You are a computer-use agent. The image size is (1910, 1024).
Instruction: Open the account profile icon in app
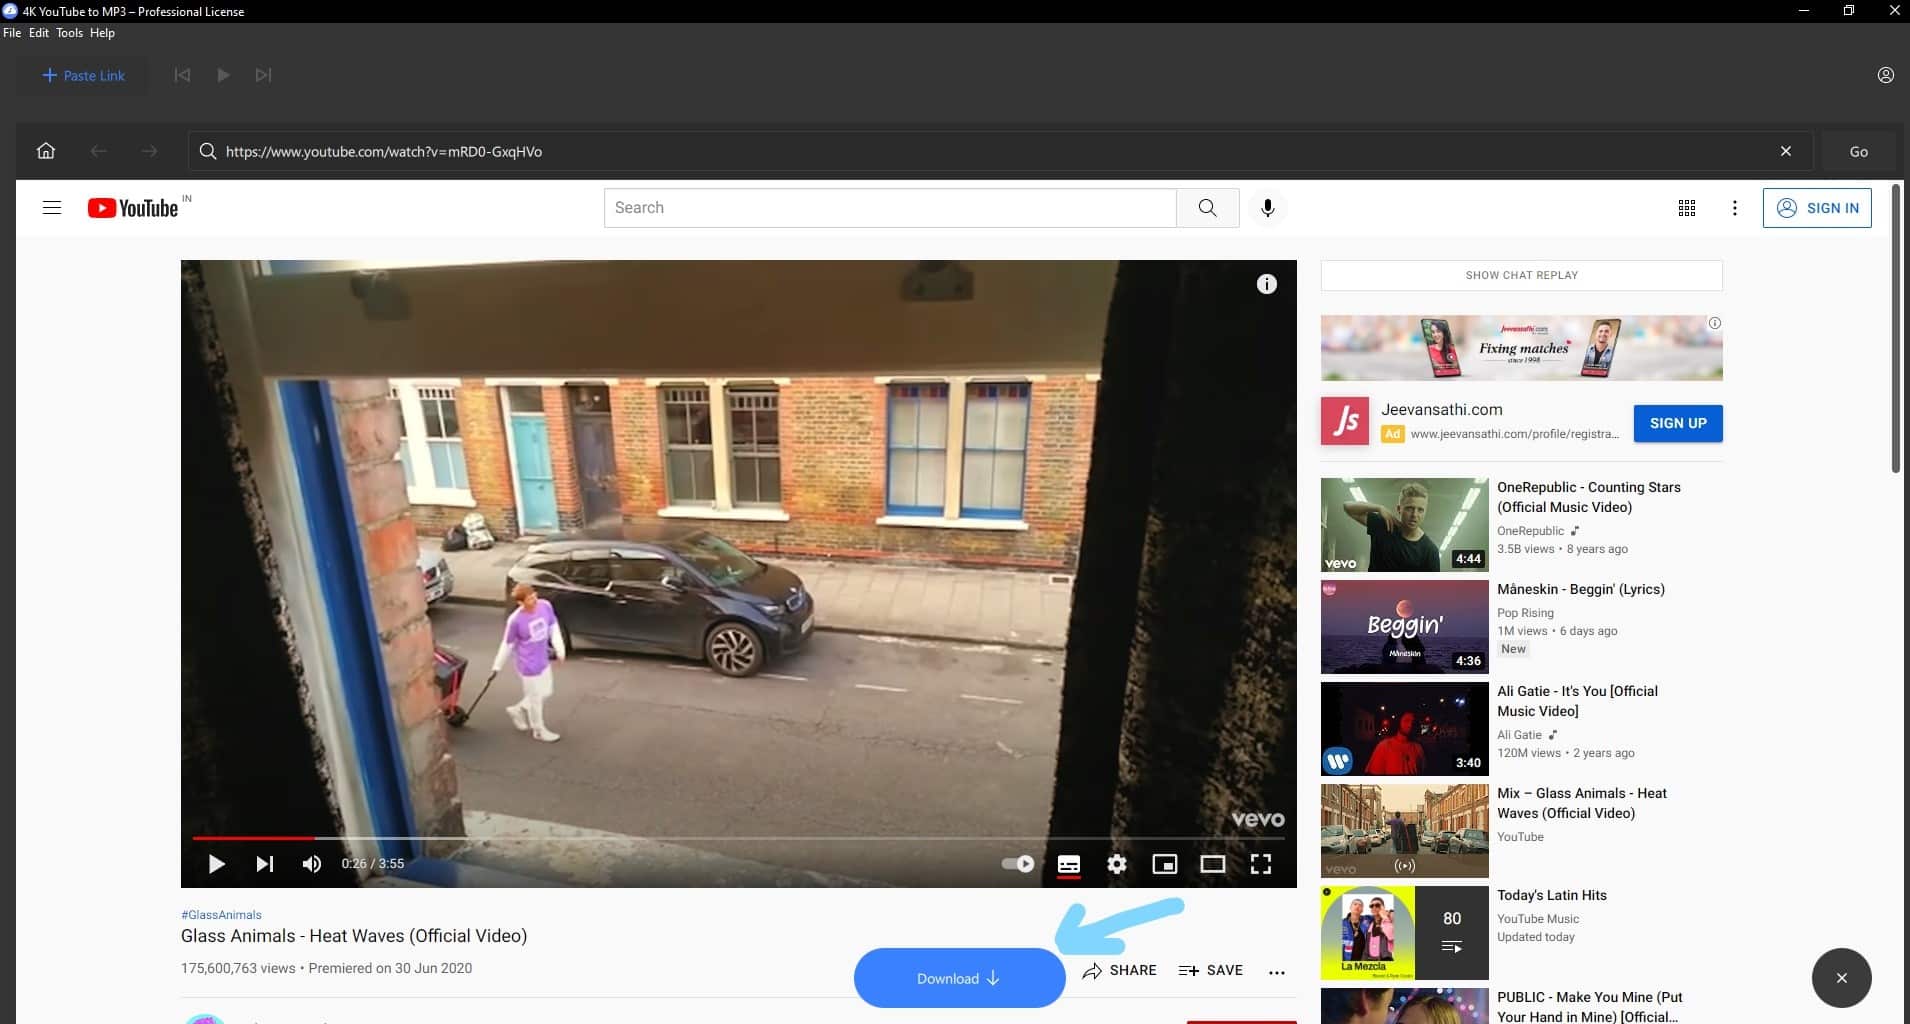(1885, 75)
